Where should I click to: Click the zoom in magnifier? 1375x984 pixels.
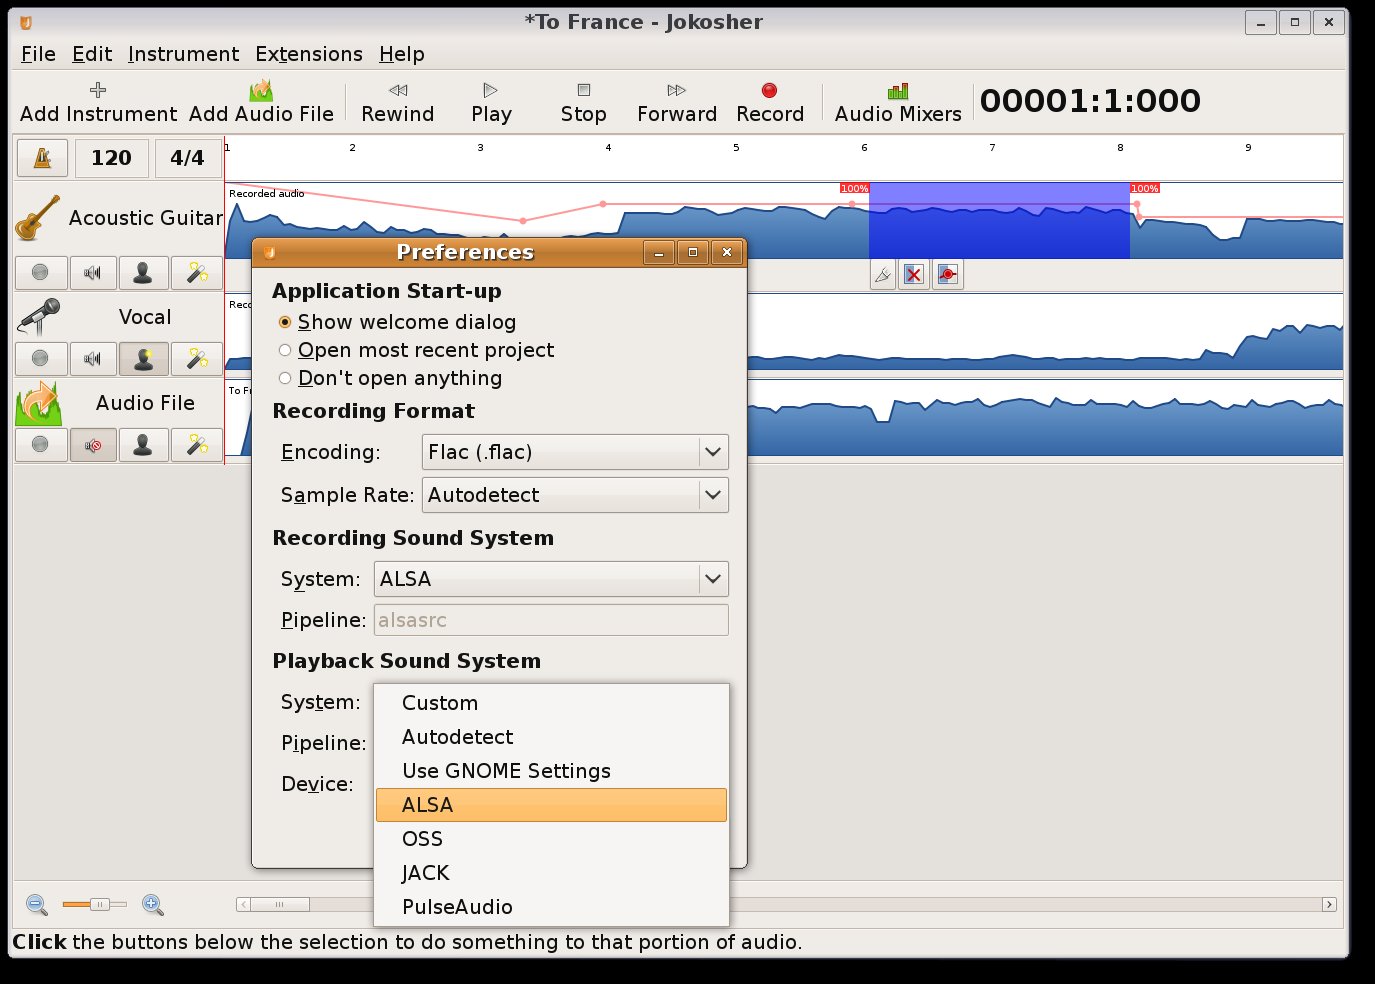153,905
